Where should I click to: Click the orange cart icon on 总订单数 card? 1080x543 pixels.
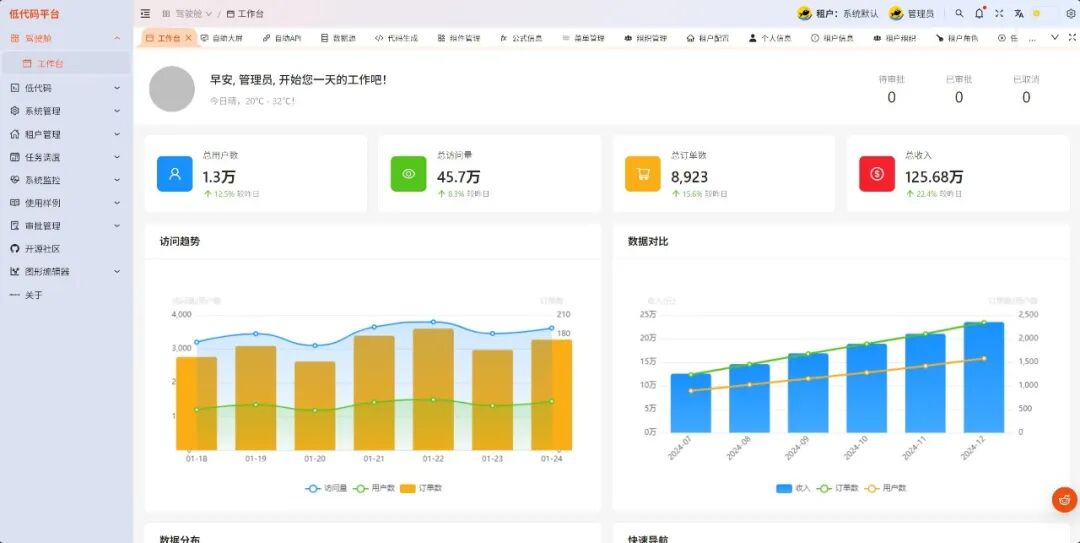643,174
